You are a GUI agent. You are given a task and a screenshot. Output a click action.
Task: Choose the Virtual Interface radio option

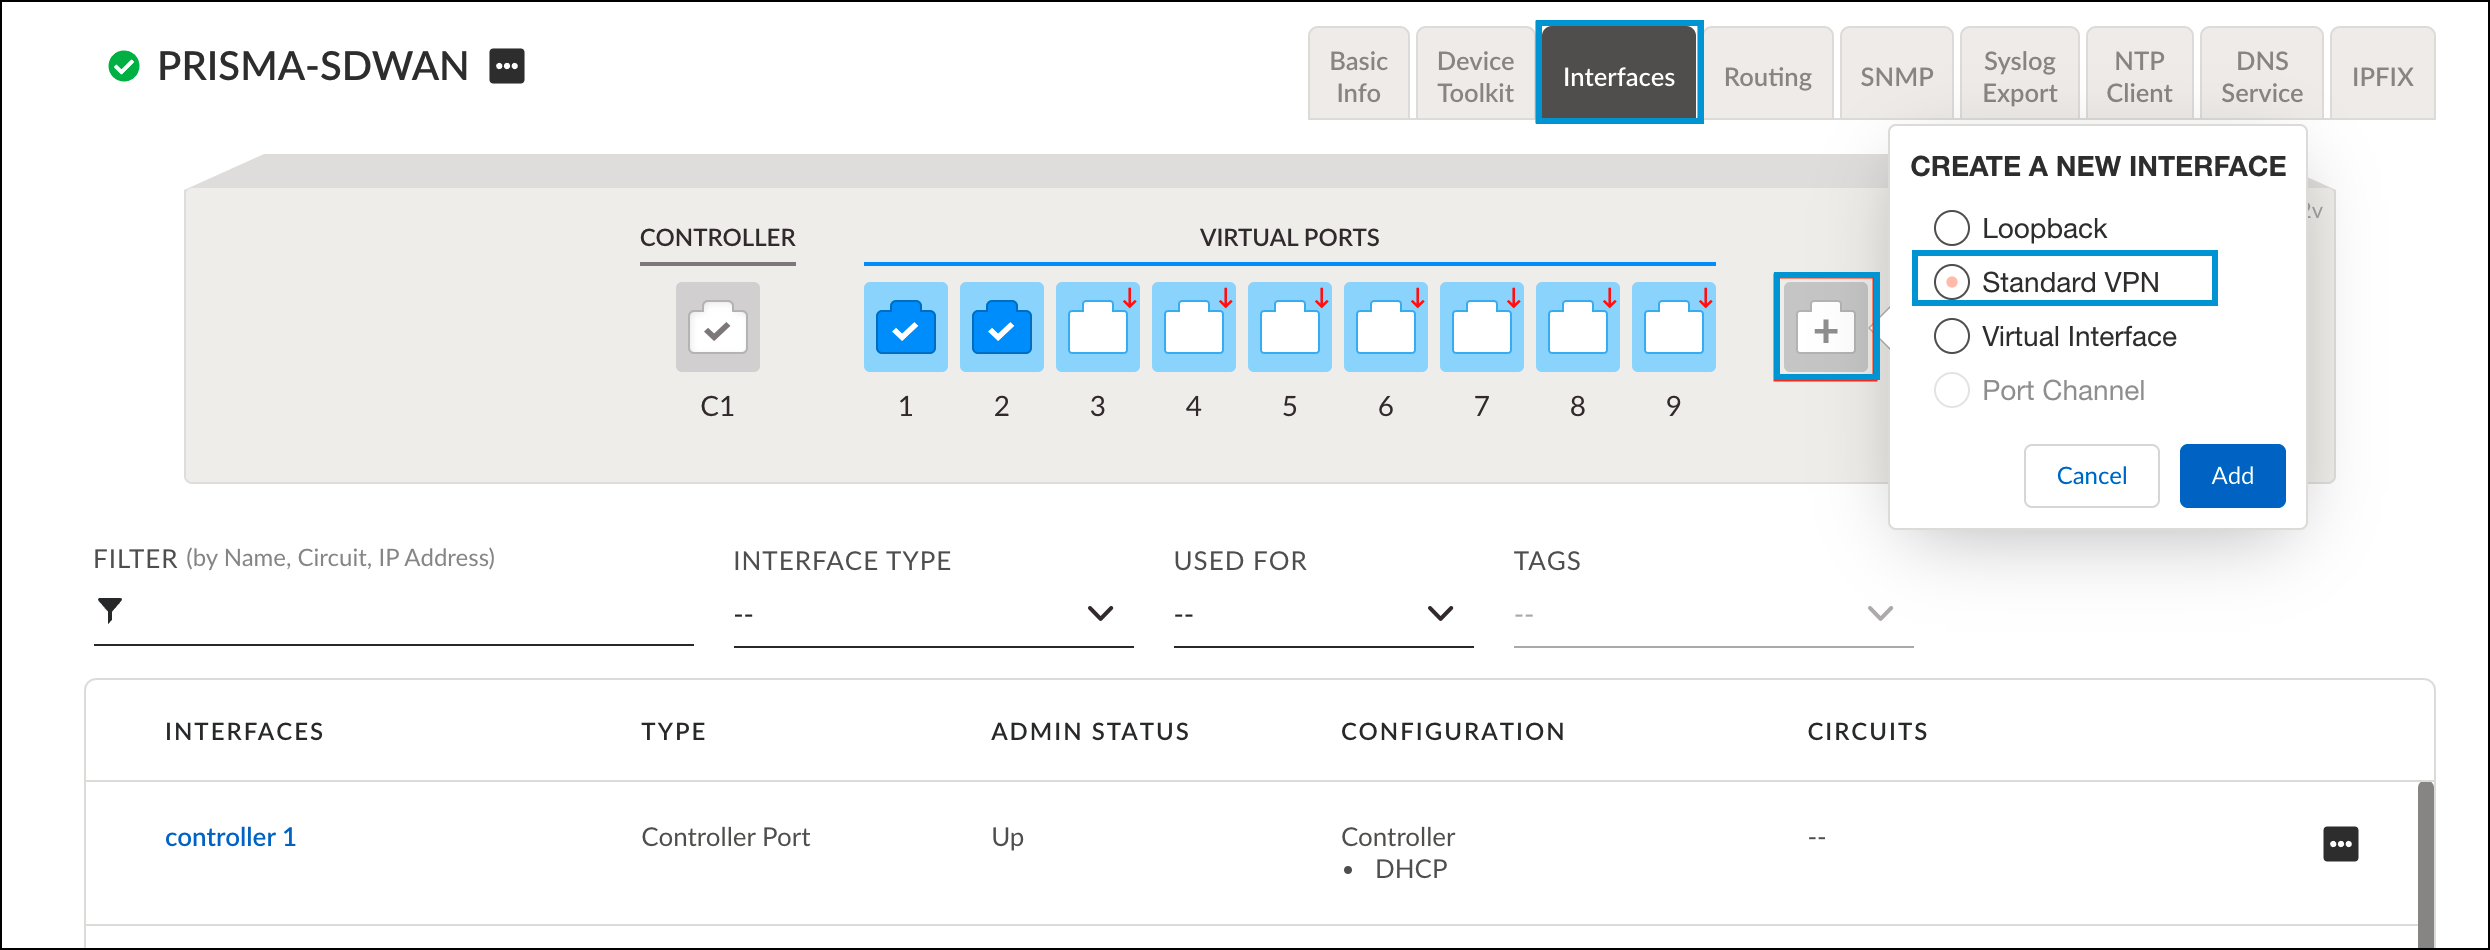pos(1951,336)
